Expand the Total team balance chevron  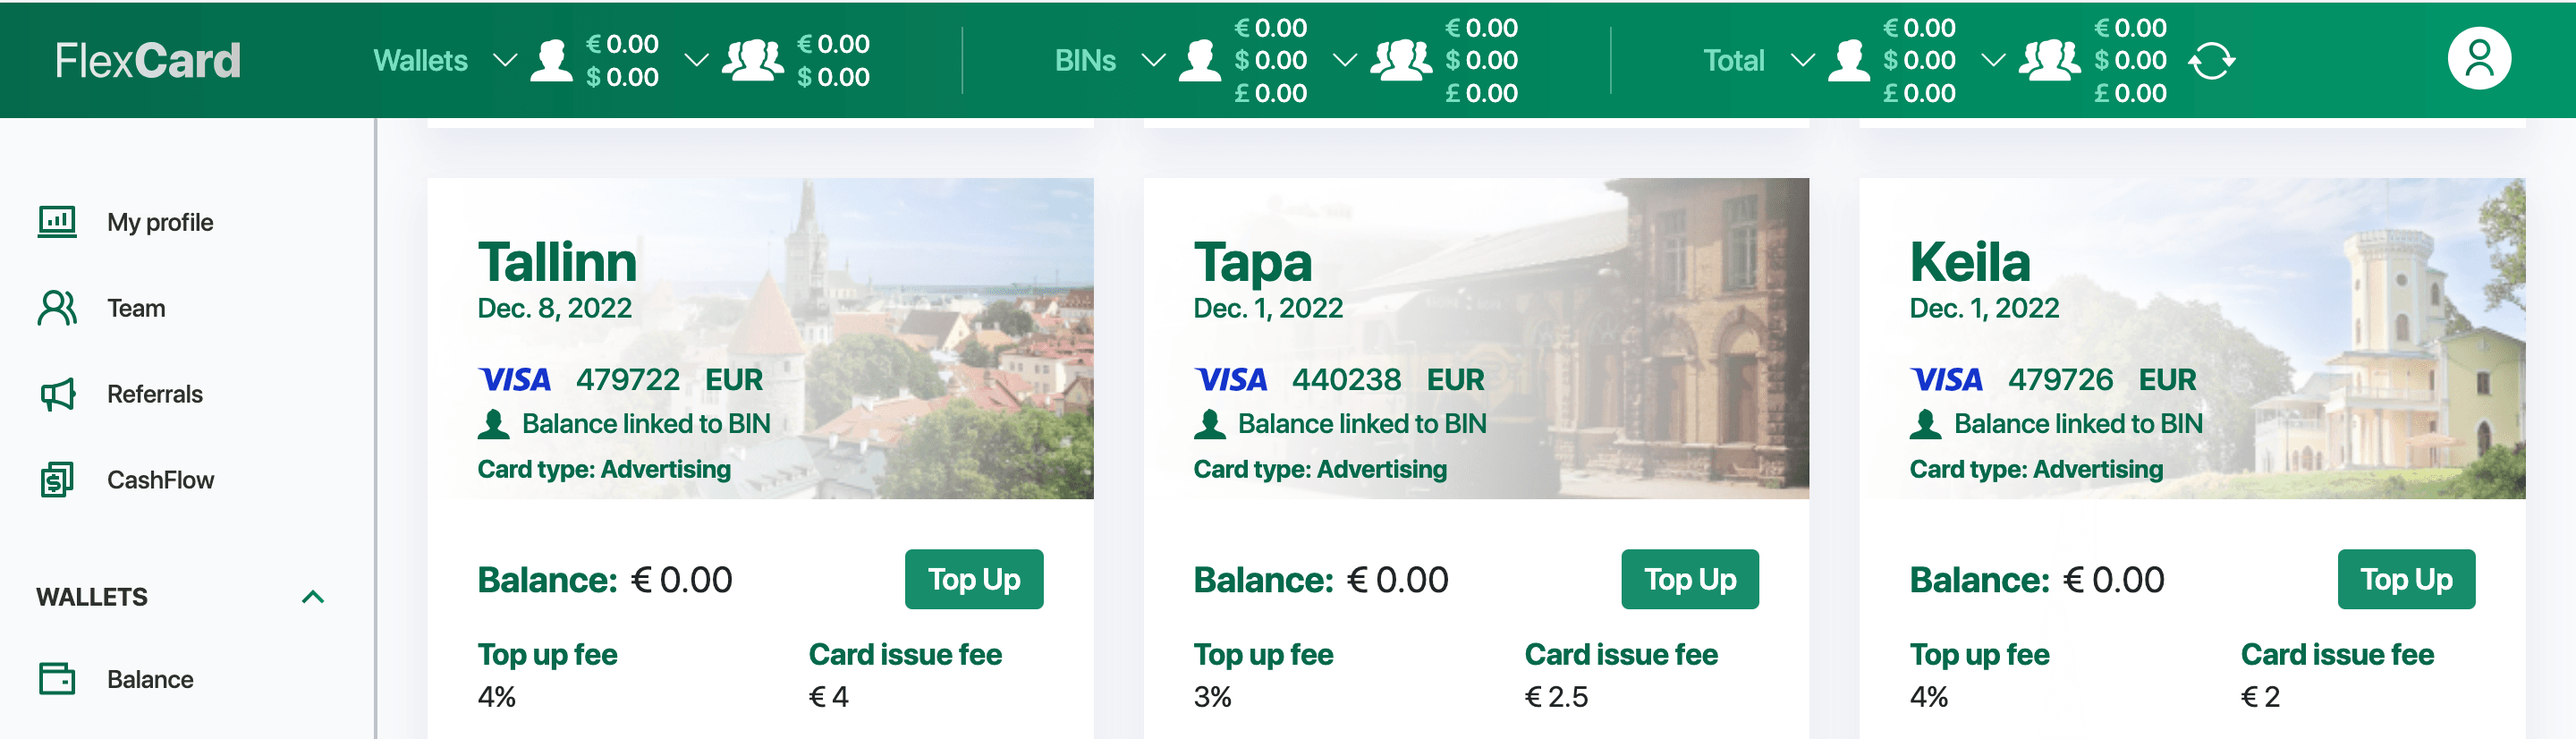pyautogui.click(x=1993, y=60)
